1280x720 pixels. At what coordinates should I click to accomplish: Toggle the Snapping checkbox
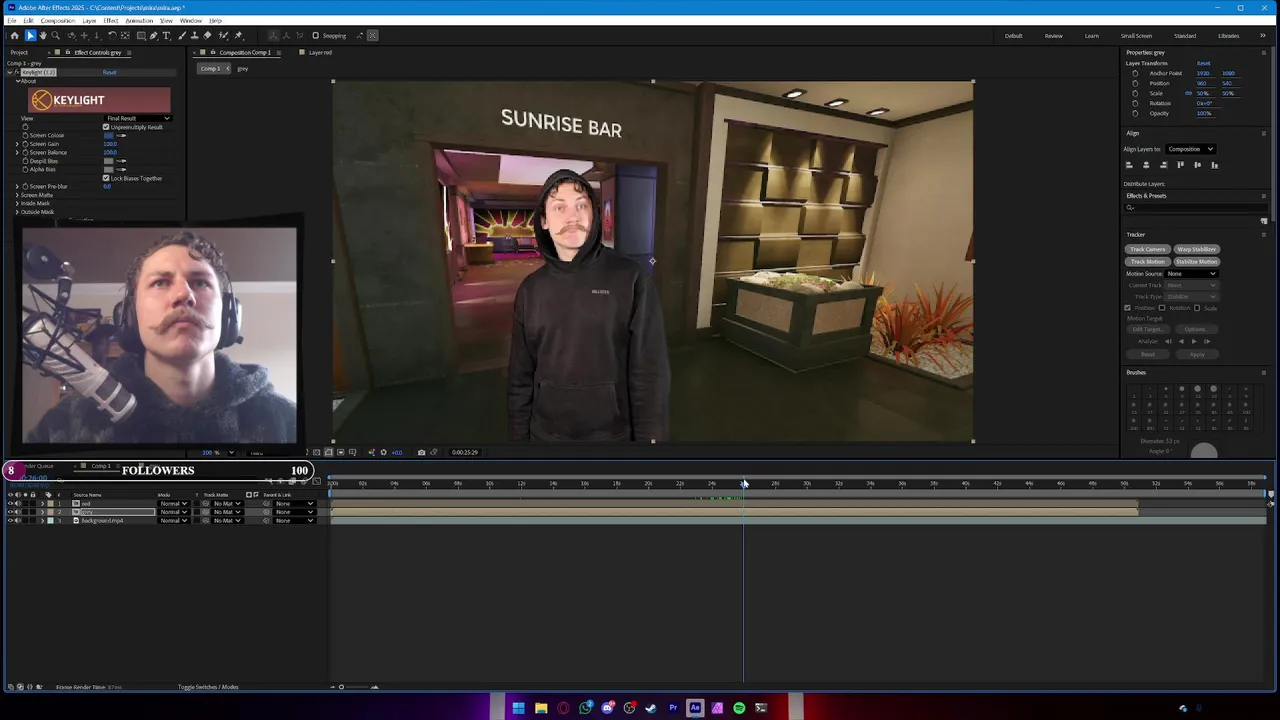coord(316,36)
